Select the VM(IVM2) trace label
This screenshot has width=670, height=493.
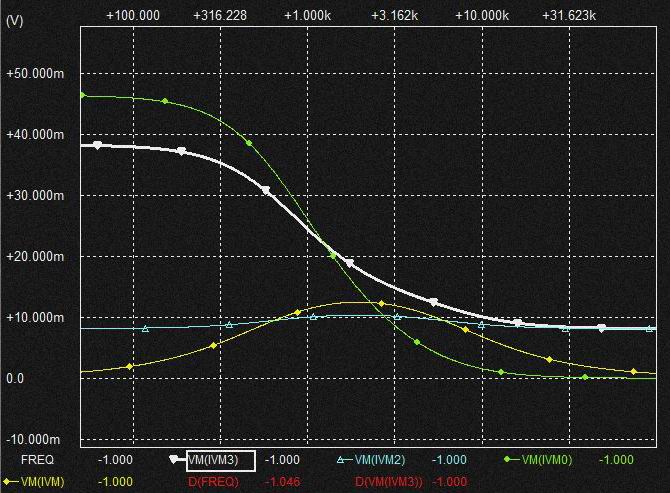point(380,460)
